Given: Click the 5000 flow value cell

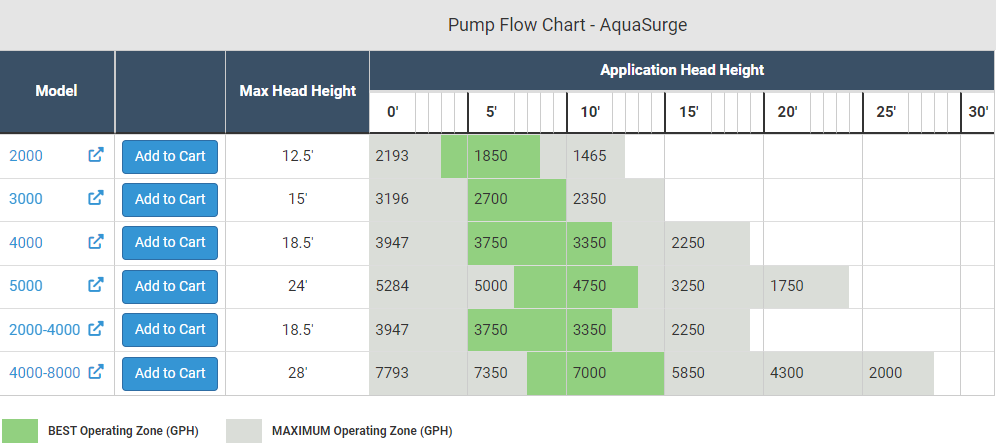Looking at the screenshot, I should 491,286.
